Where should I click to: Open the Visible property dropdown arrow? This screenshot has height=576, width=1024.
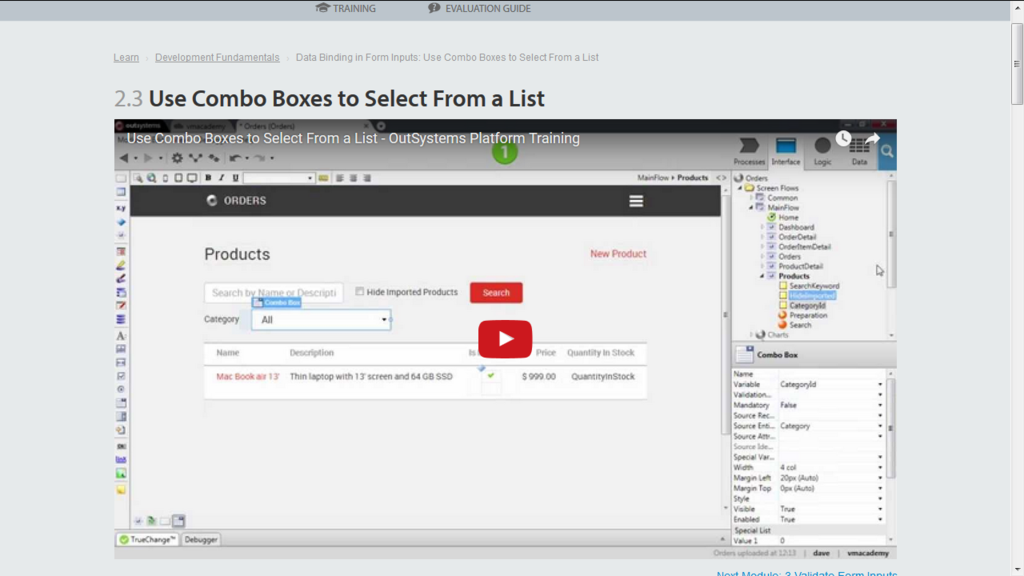point(880,509)
